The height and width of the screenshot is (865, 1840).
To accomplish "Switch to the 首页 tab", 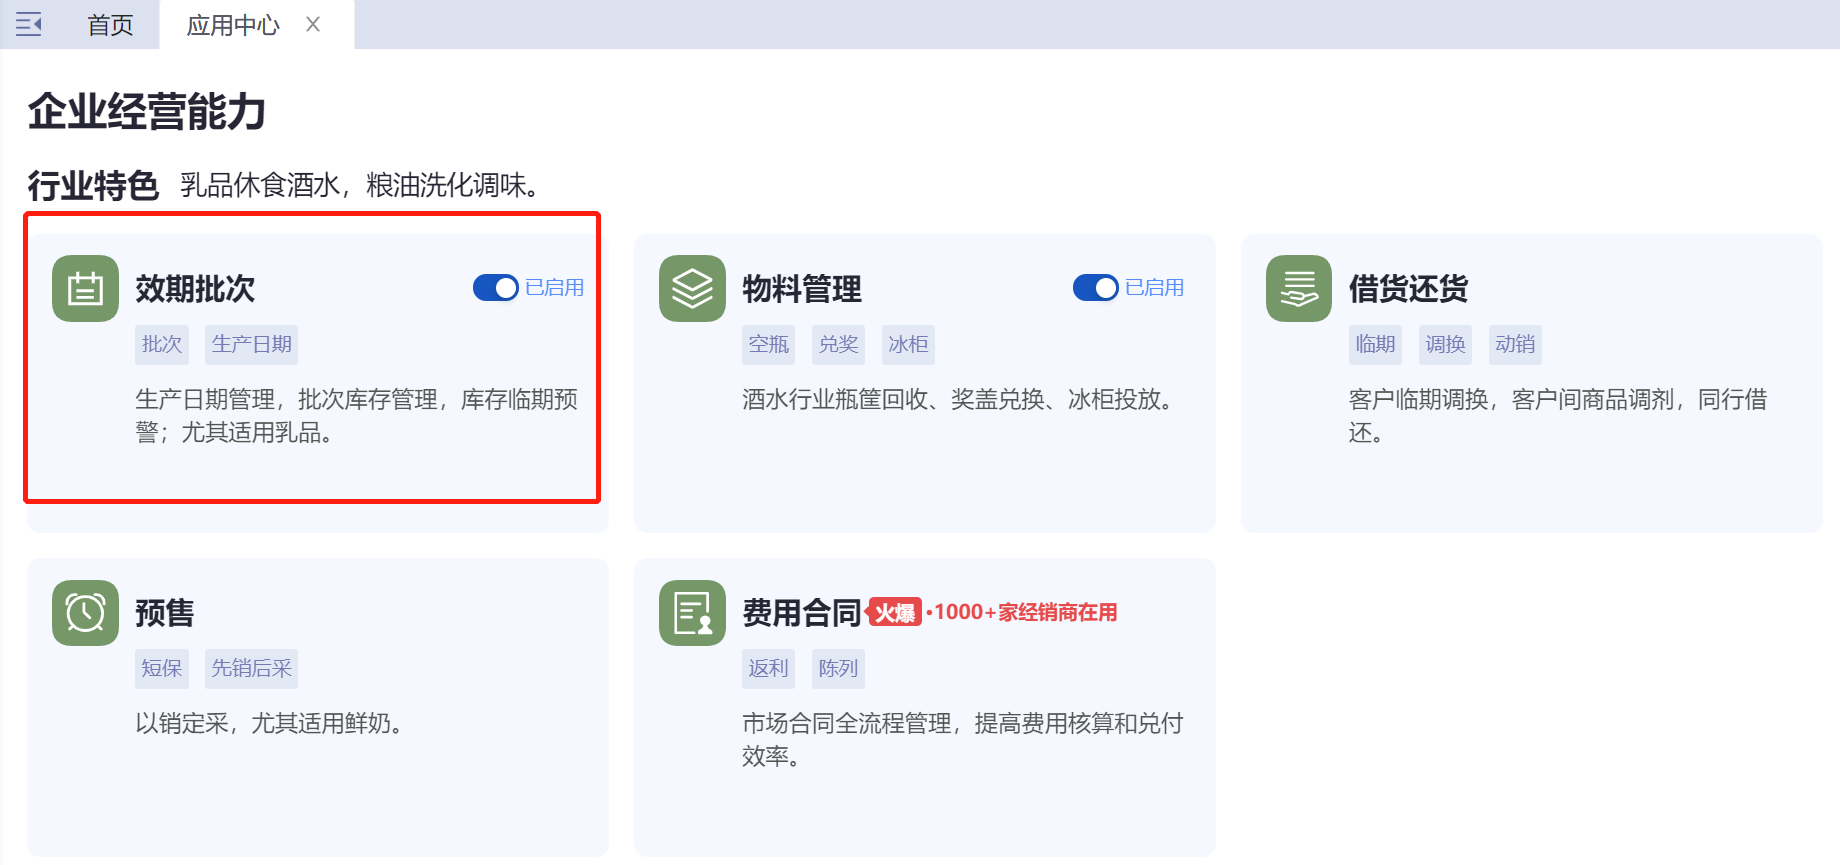I will 110,25.
